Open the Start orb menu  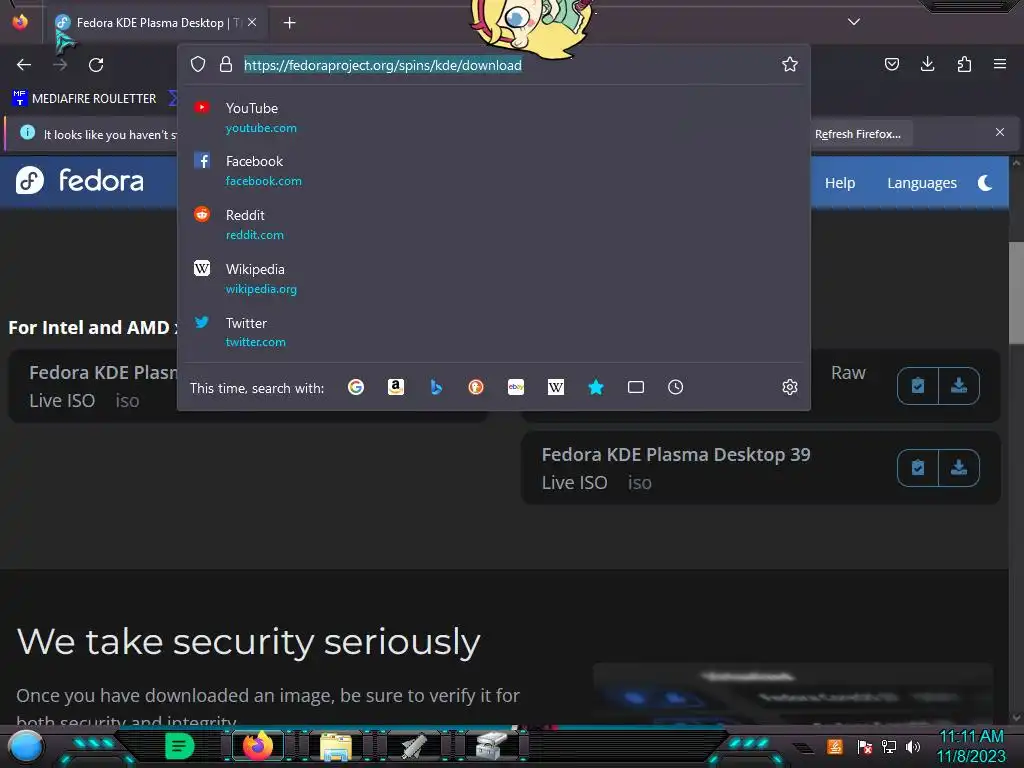pyautogui.click(x=26, y=746)
